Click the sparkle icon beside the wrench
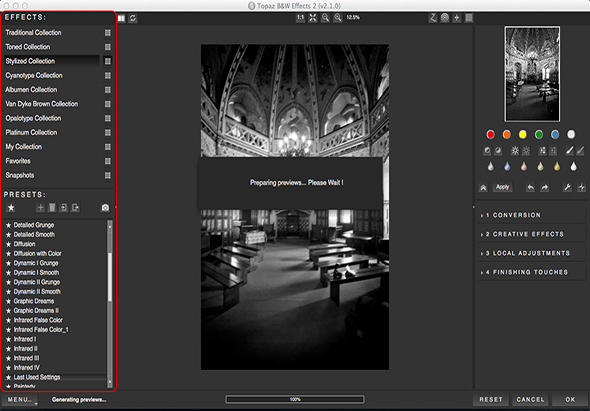Image resolution: width=590 pixels, height=411 pixels. pos(581,187)
